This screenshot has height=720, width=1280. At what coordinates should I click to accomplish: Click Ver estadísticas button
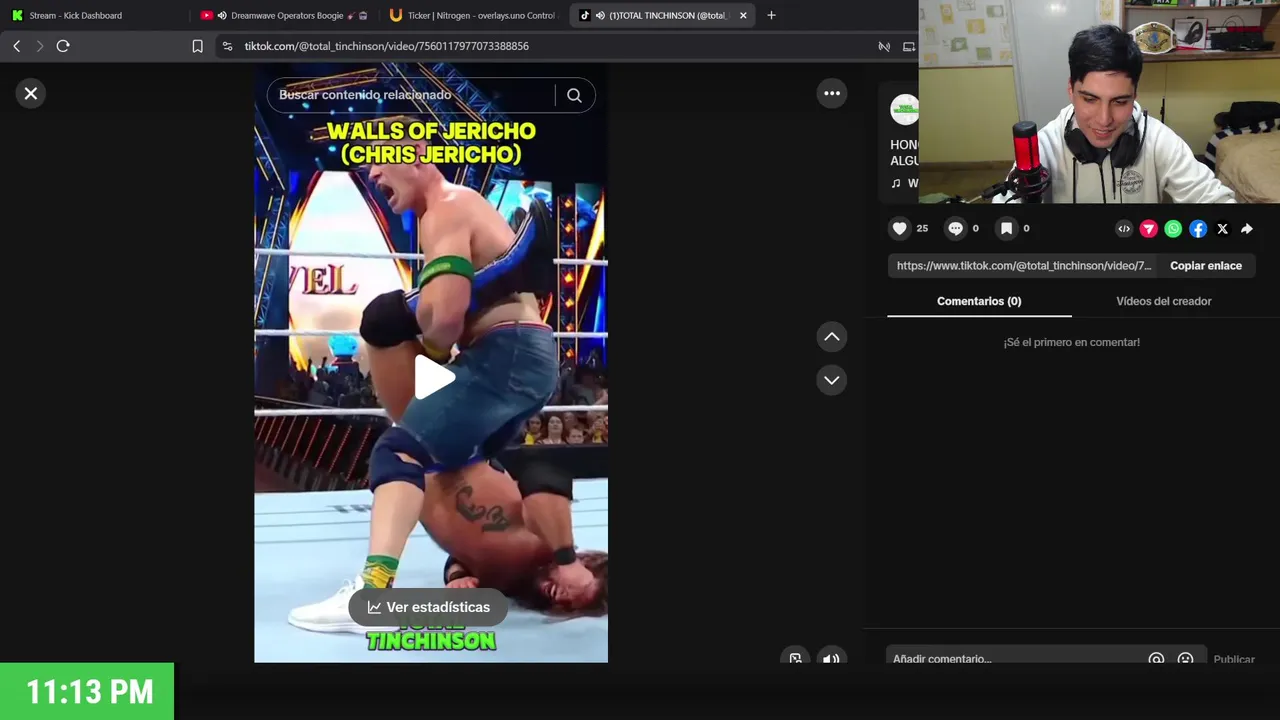(428, 607)
